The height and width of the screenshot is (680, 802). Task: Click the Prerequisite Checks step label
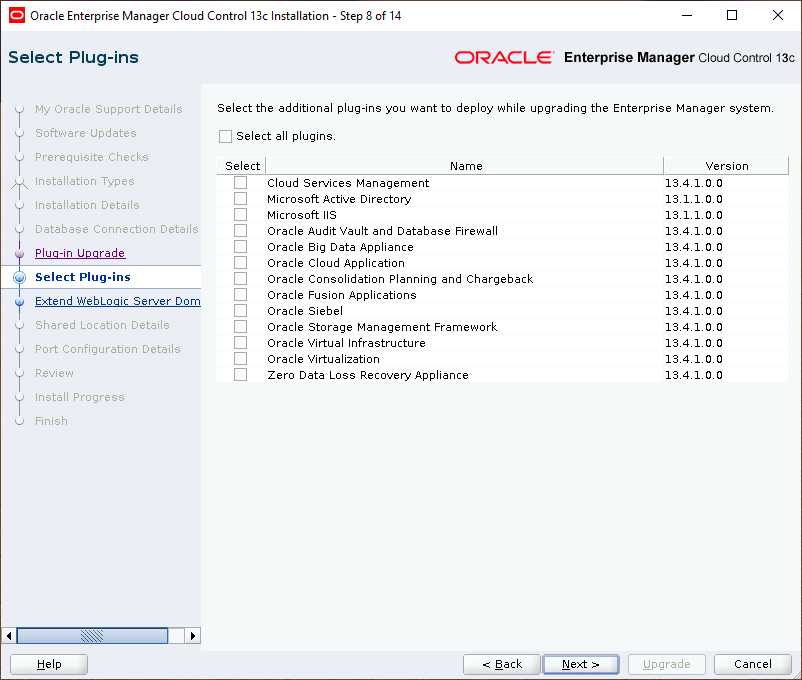pyautogui.click(x=92, y=157)
